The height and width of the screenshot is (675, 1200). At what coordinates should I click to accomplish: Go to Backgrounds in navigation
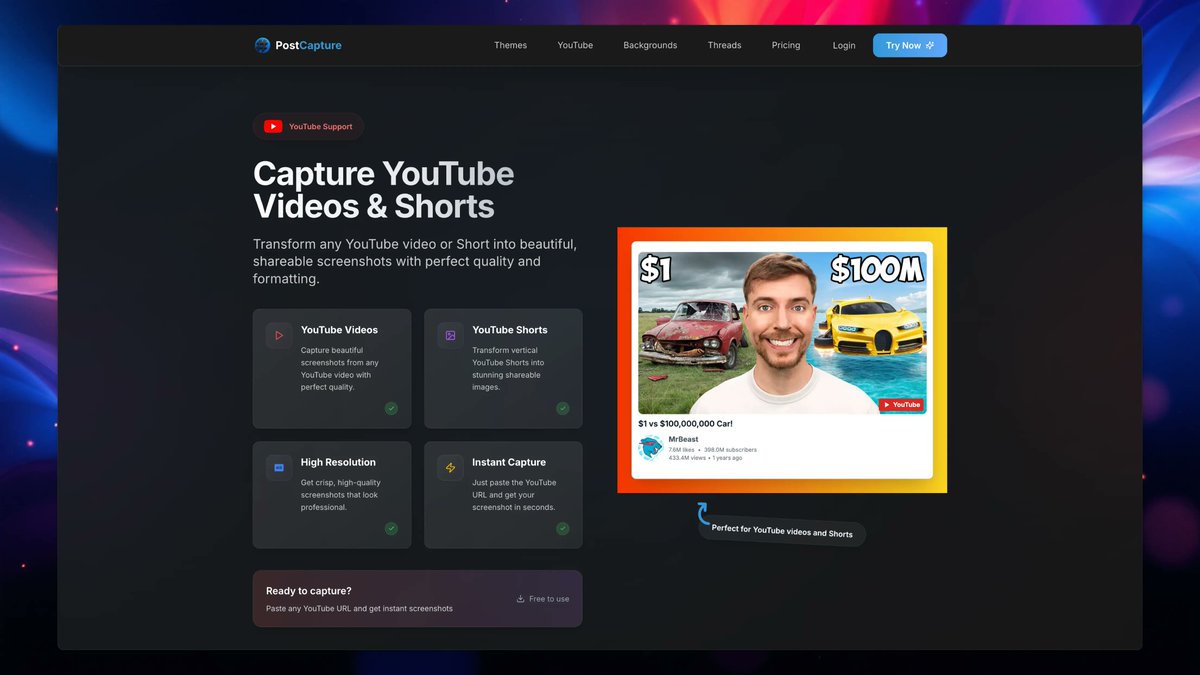(x=650, y=45)
